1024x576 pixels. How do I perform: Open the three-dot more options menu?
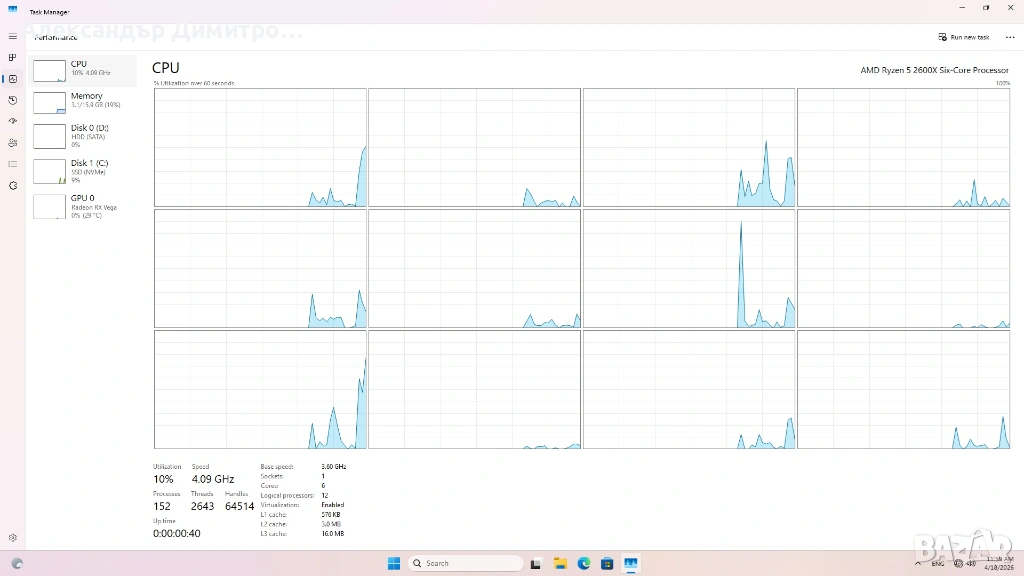pyautogui.click(x=1009, y=37)
